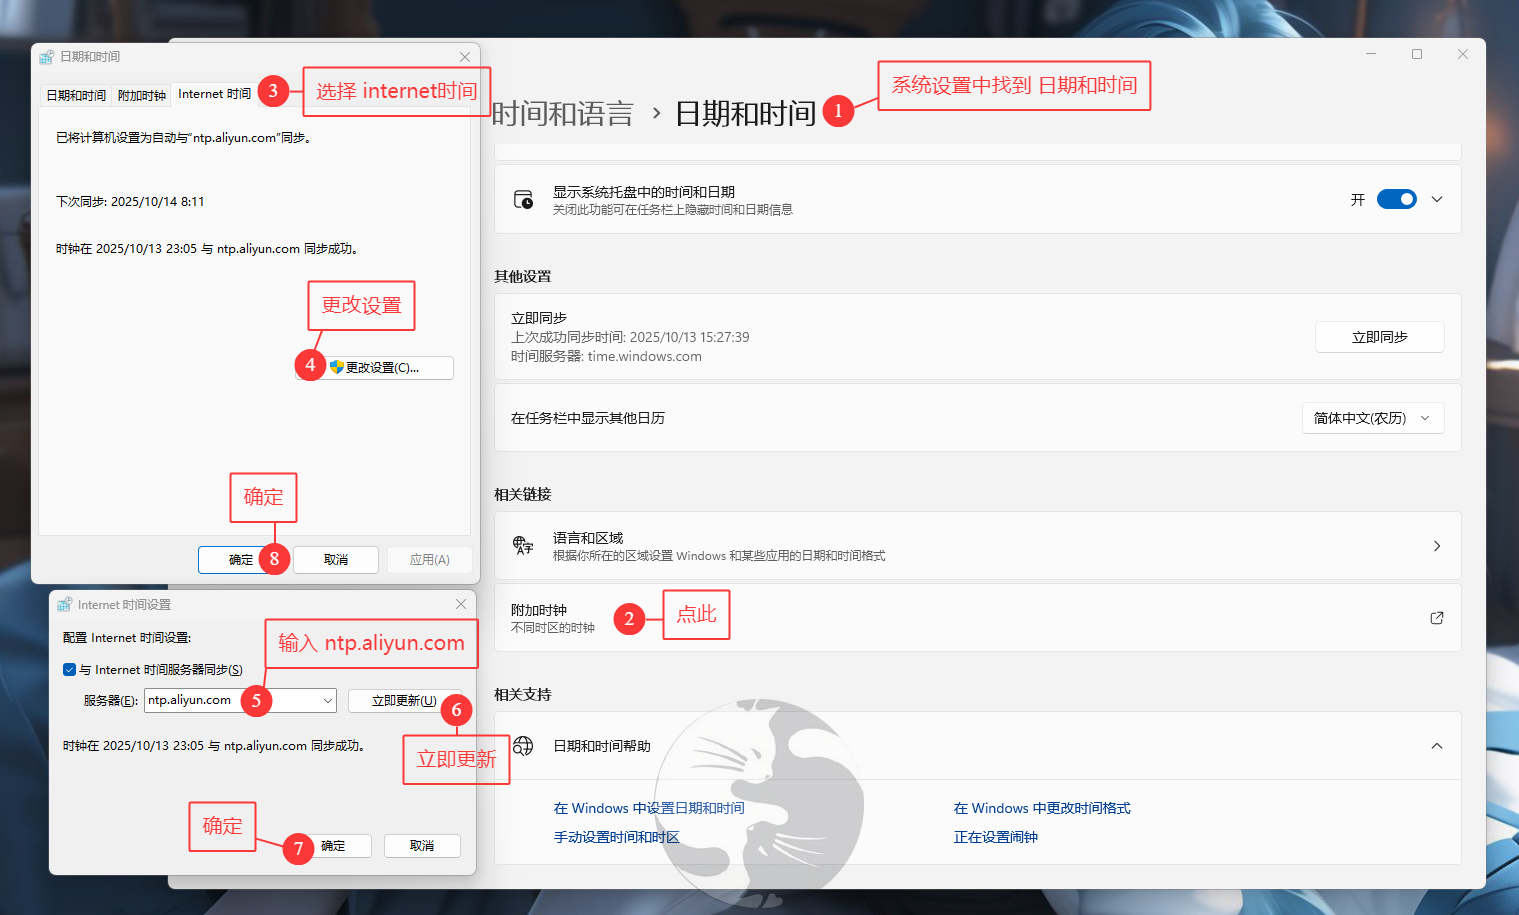Screen dimensions: 1519x915
Task: Open the 在 Windows 中设置日期和时间 link
Action: (x=646, y=808)
